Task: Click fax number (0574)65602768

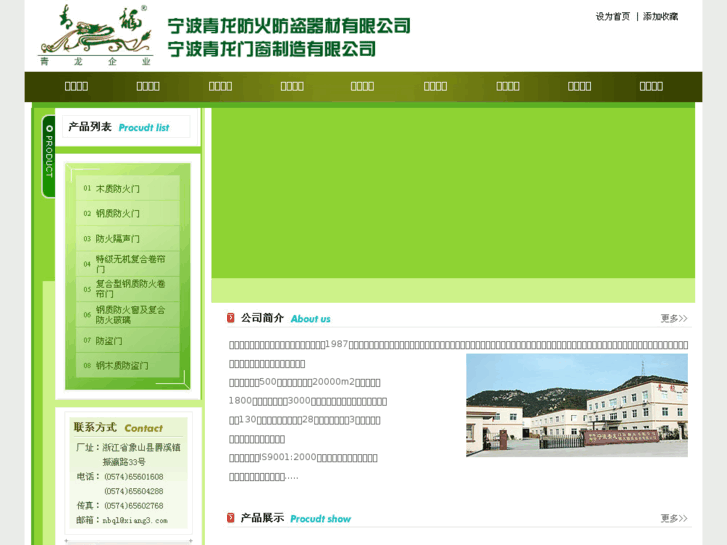Action: (134, 506)
